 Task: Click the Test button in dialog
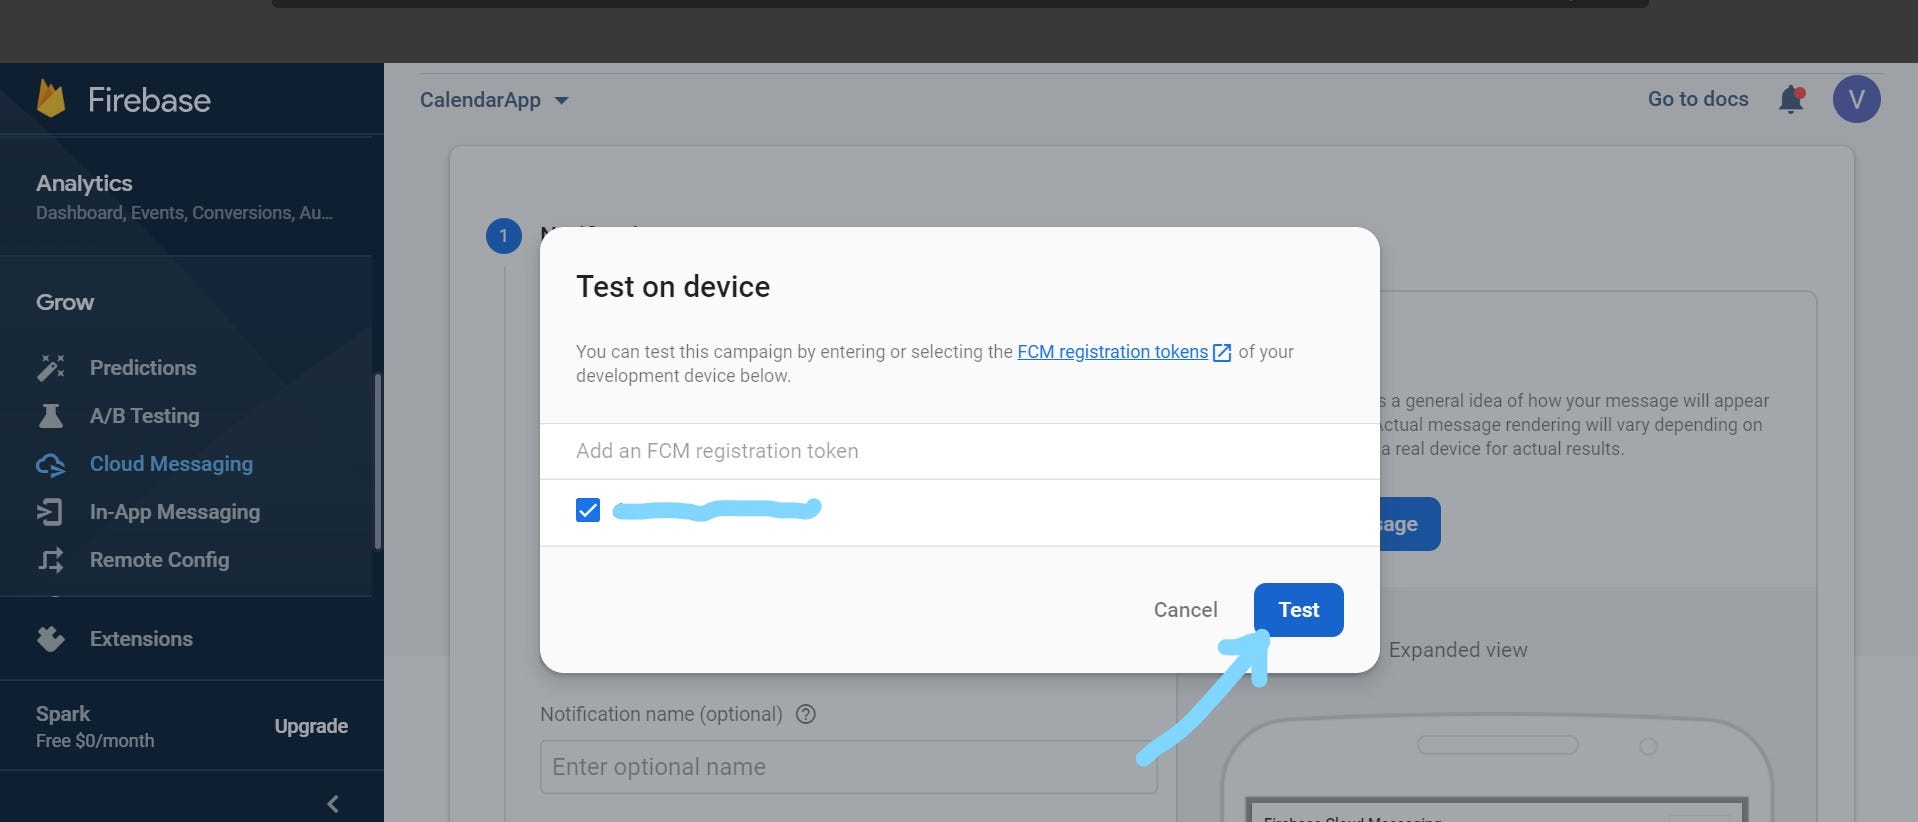point(1298,610)
